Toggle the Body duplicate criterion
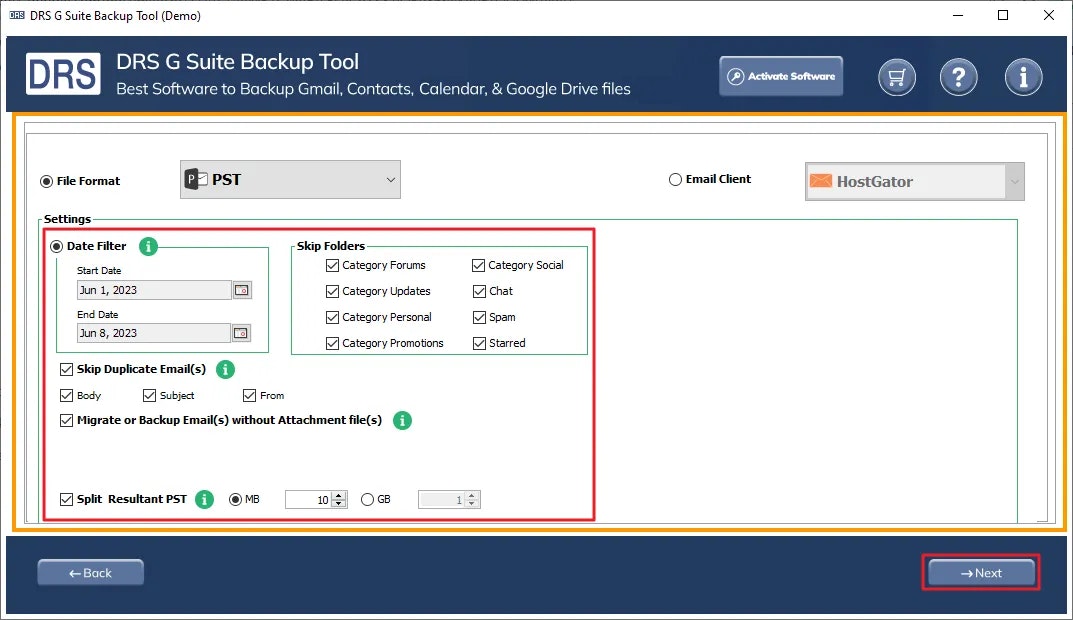This screenshot has width=1073, height=620. click(66, 396)
